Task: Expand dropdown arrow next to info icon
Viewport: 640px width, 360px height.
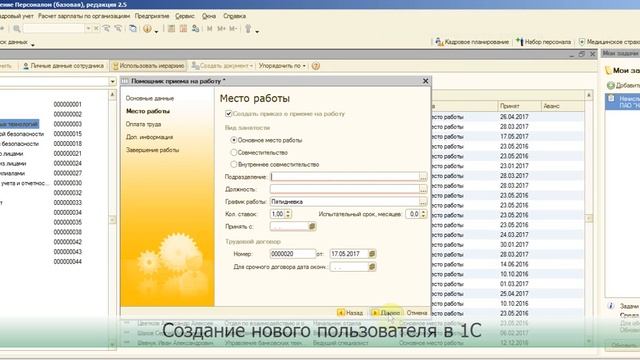Action: [x=156, y=31]
